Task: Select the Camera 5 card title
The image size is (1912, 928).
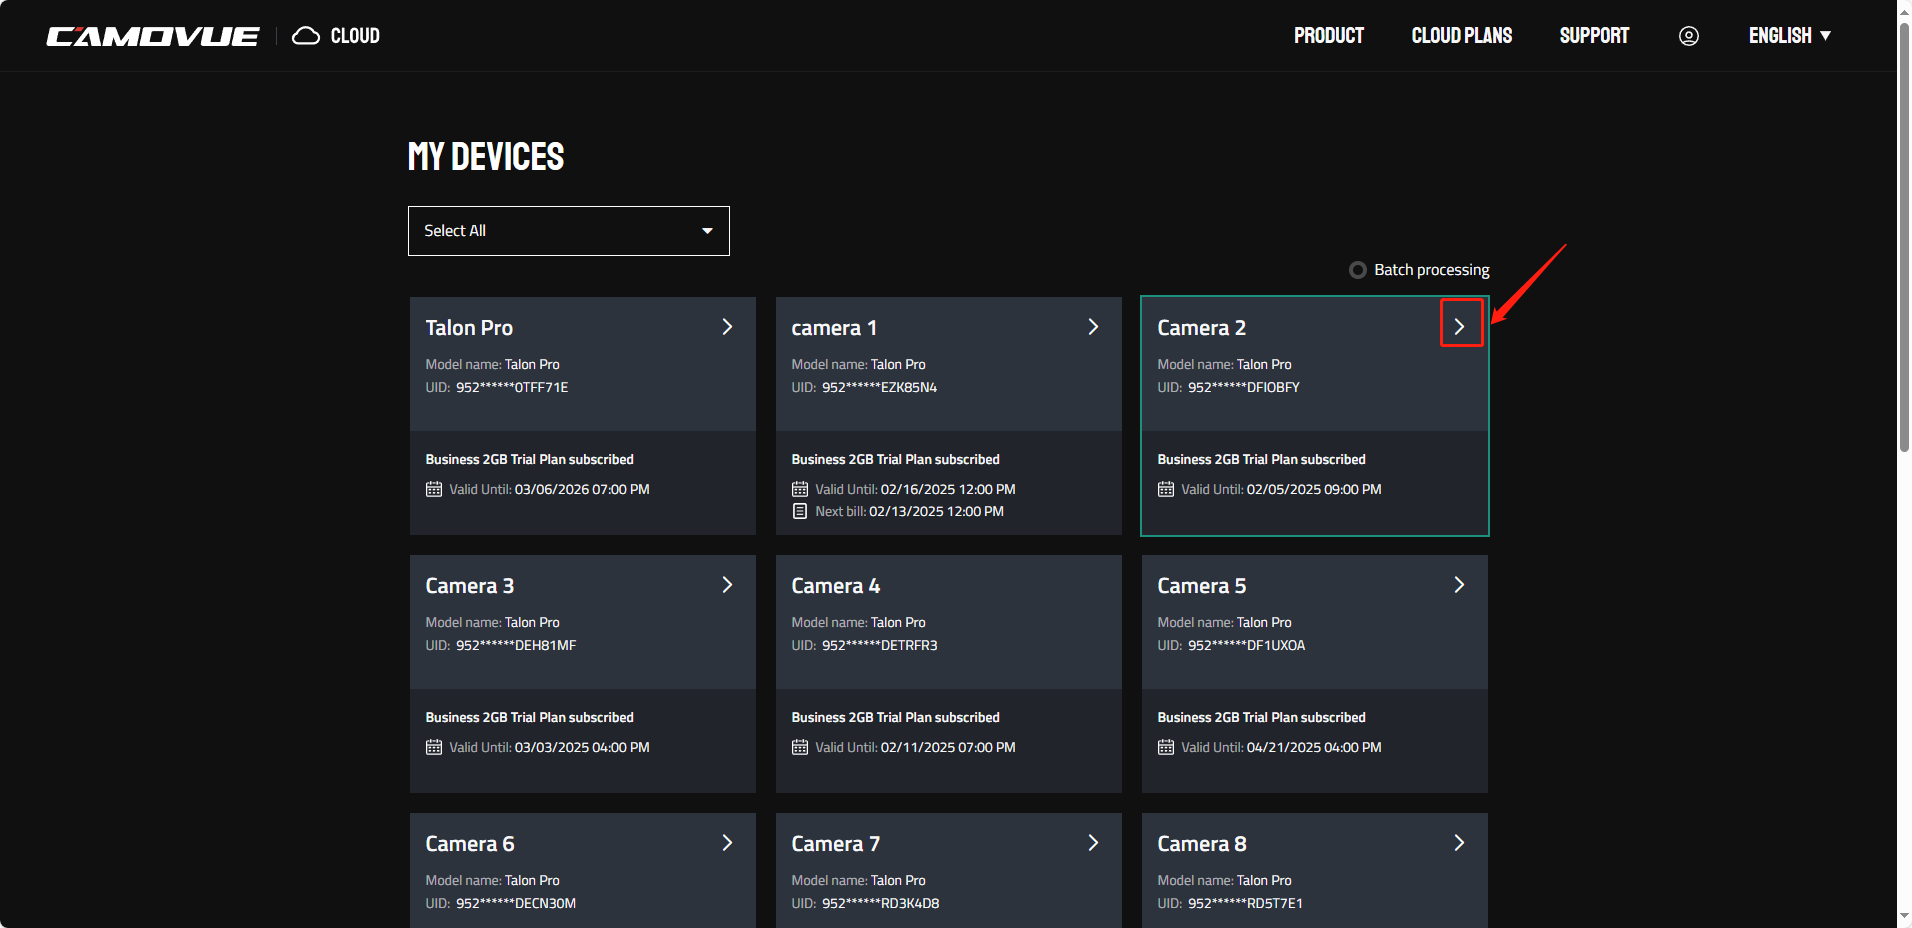Action: tap(1202, 586)
